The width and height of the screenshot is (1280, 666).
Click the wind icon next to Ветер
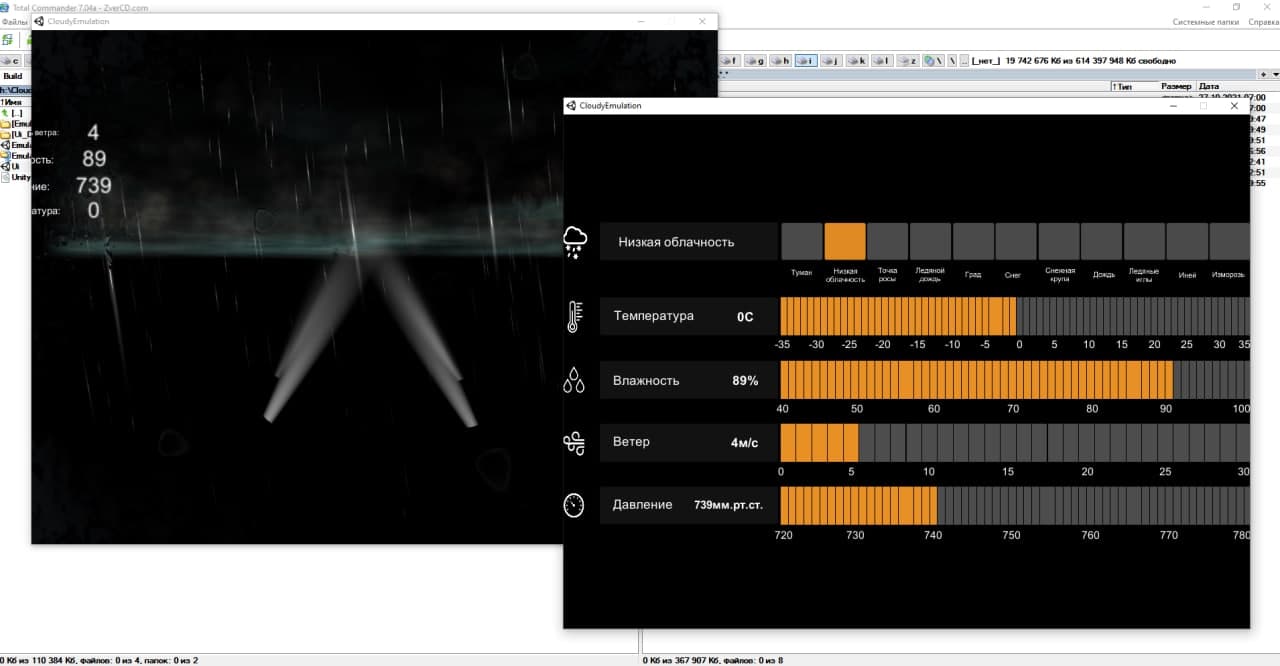point(574,443)
